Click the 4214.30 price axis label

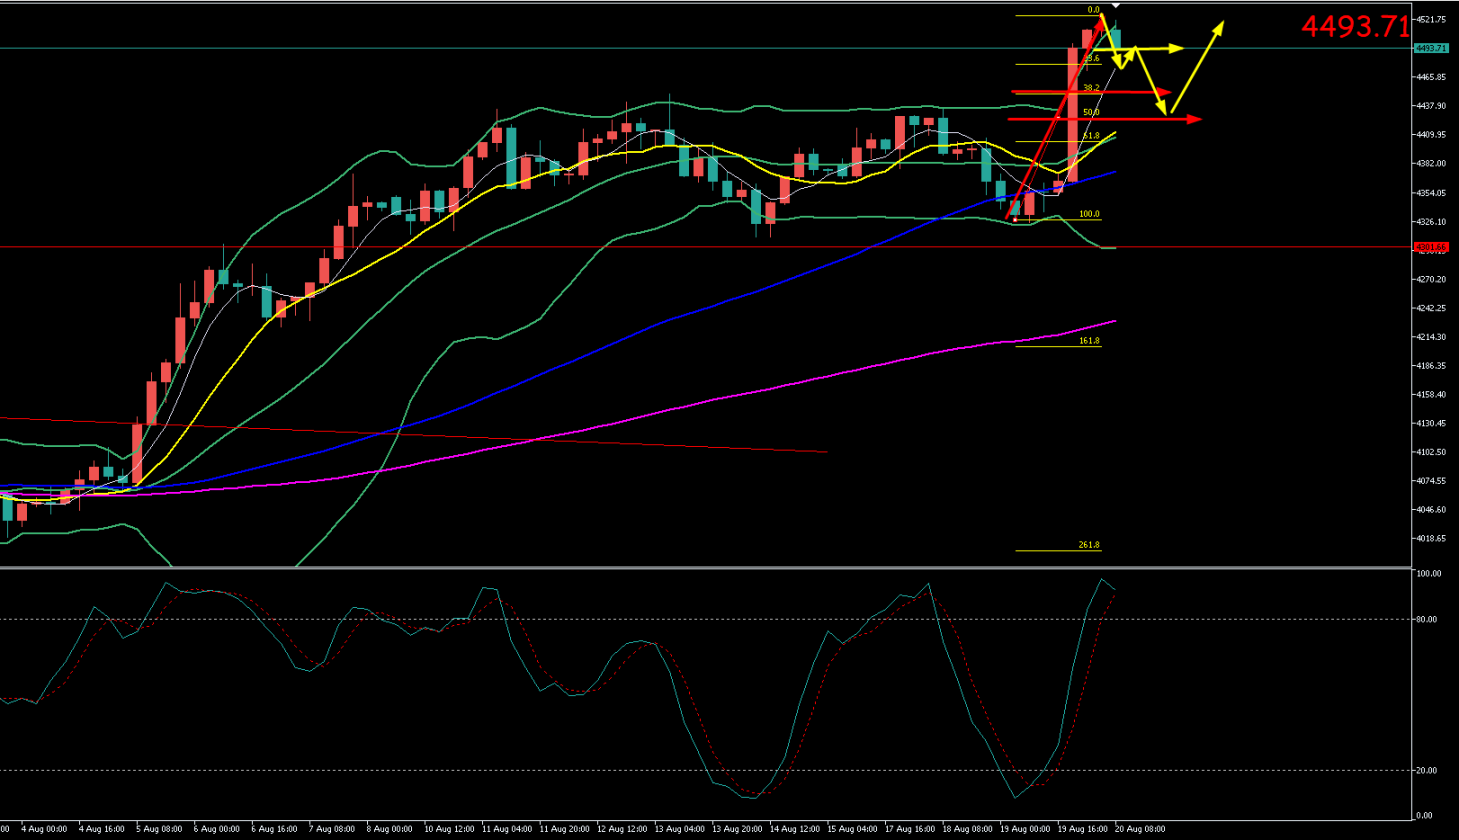tap(1432, 337)
